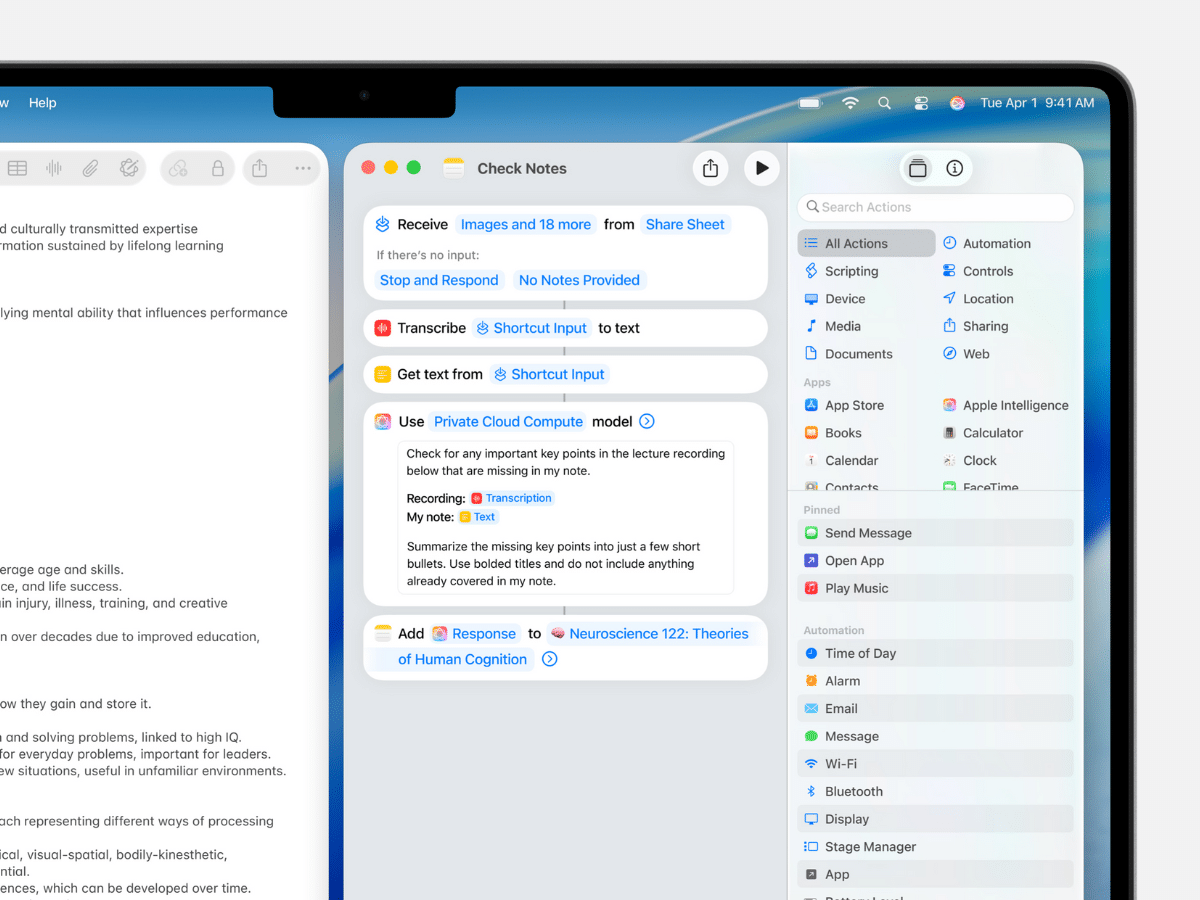Screen dimensions: 1200x900
Task: Select Time of Day automation
Action: click(x=935, y=653)
